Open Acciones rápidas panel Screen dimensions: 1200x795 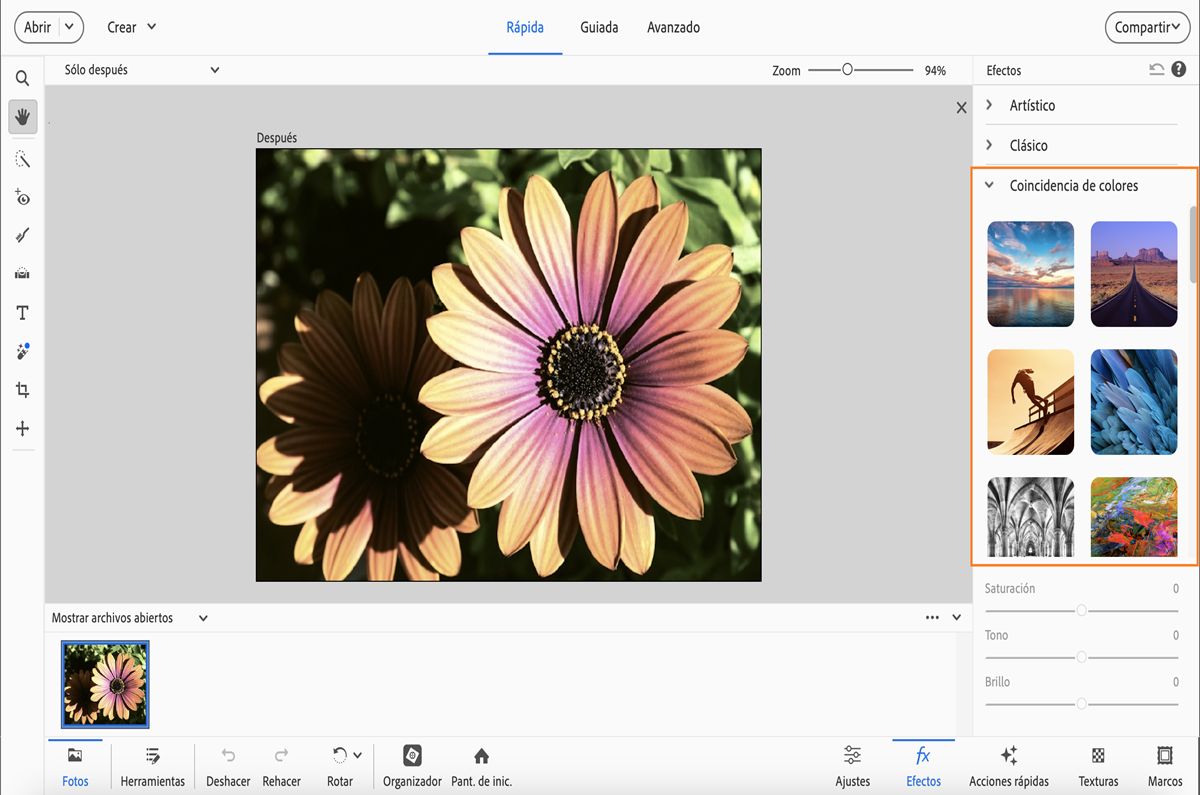tap(1008, 767)
